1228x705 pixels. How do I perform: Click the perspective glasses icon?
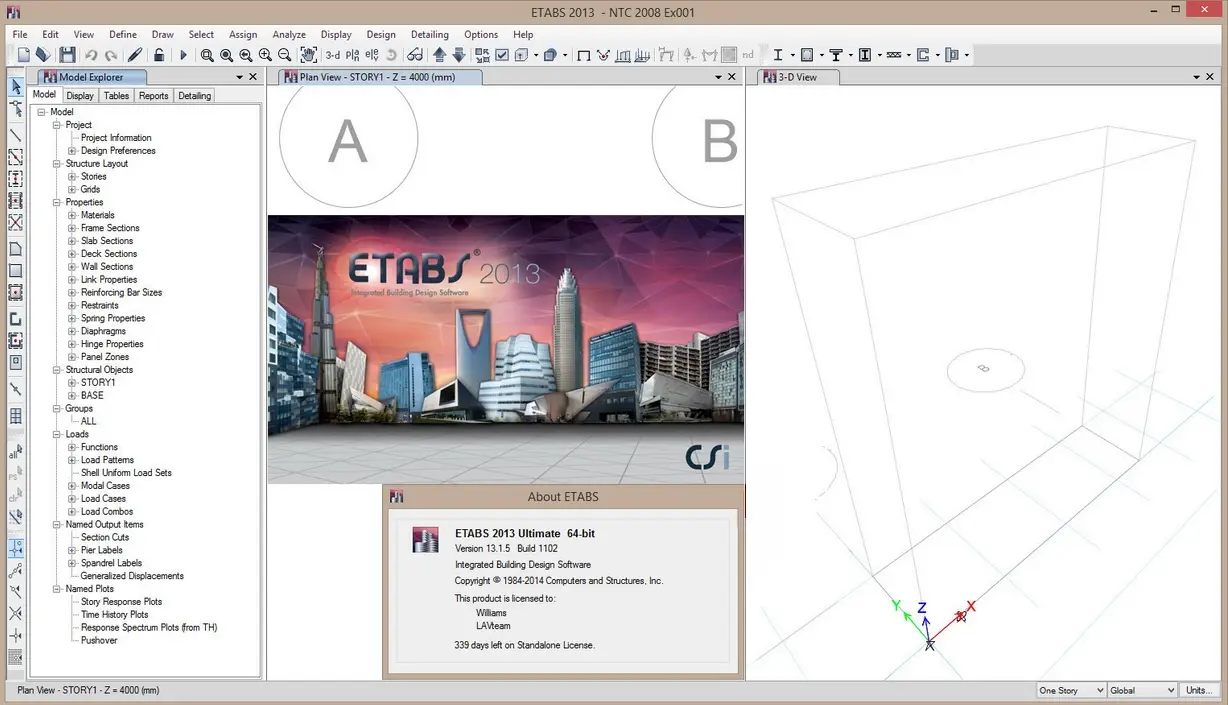point(415,55)
